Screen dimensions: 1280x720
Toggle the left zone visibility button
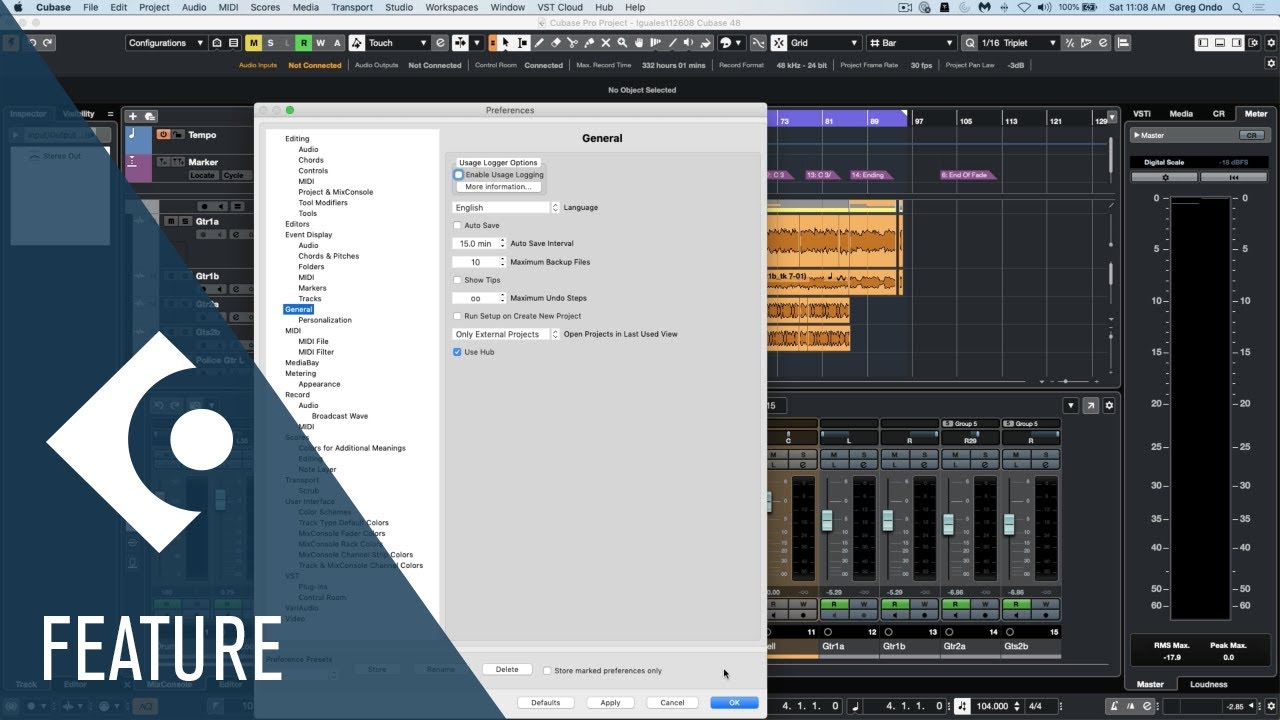(1203, 43)
